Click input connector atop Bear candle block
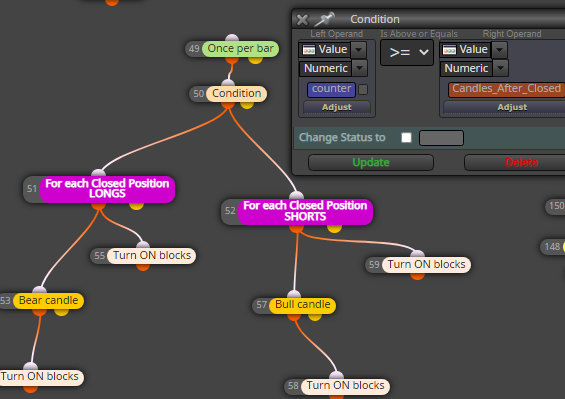The image size is (565, 399). [39, 289]
